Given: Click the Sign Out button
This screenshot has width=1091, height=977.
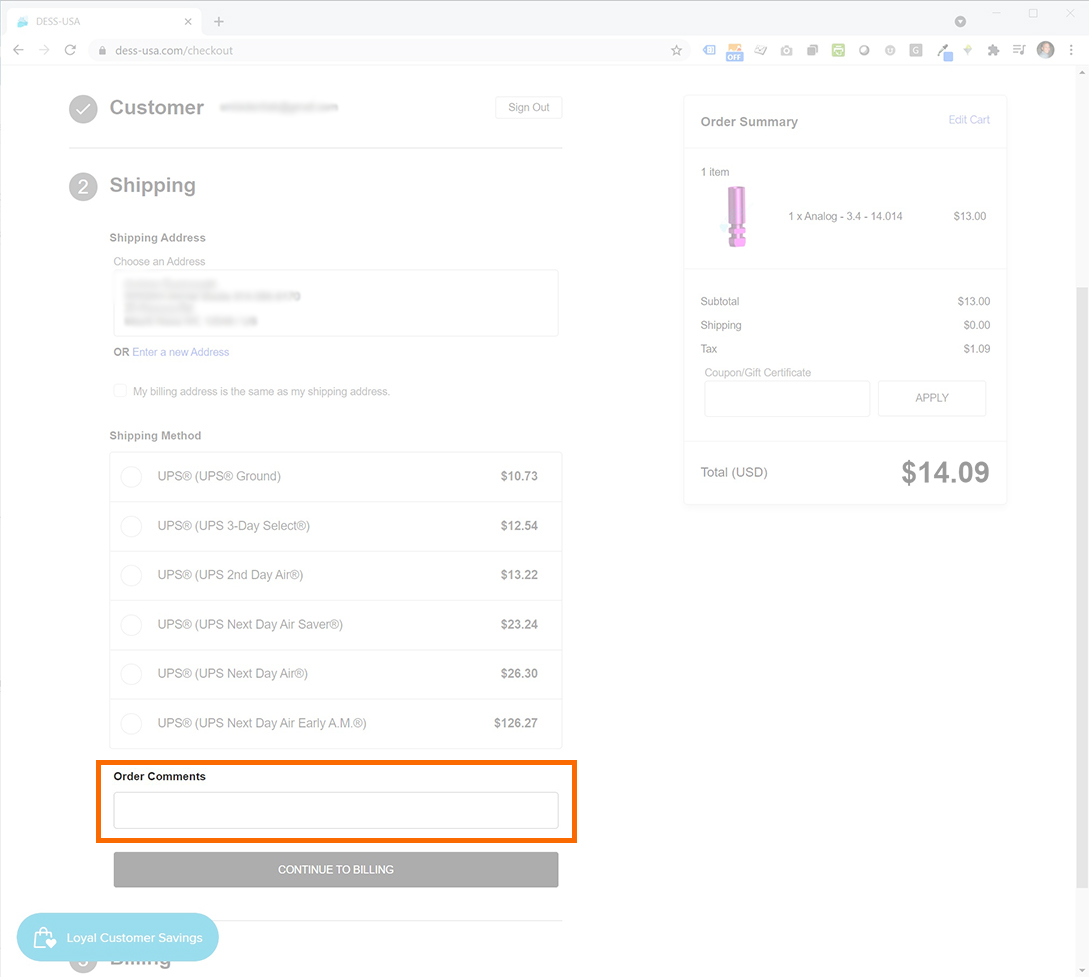Looking at the screenshot, I should (529, 107).
